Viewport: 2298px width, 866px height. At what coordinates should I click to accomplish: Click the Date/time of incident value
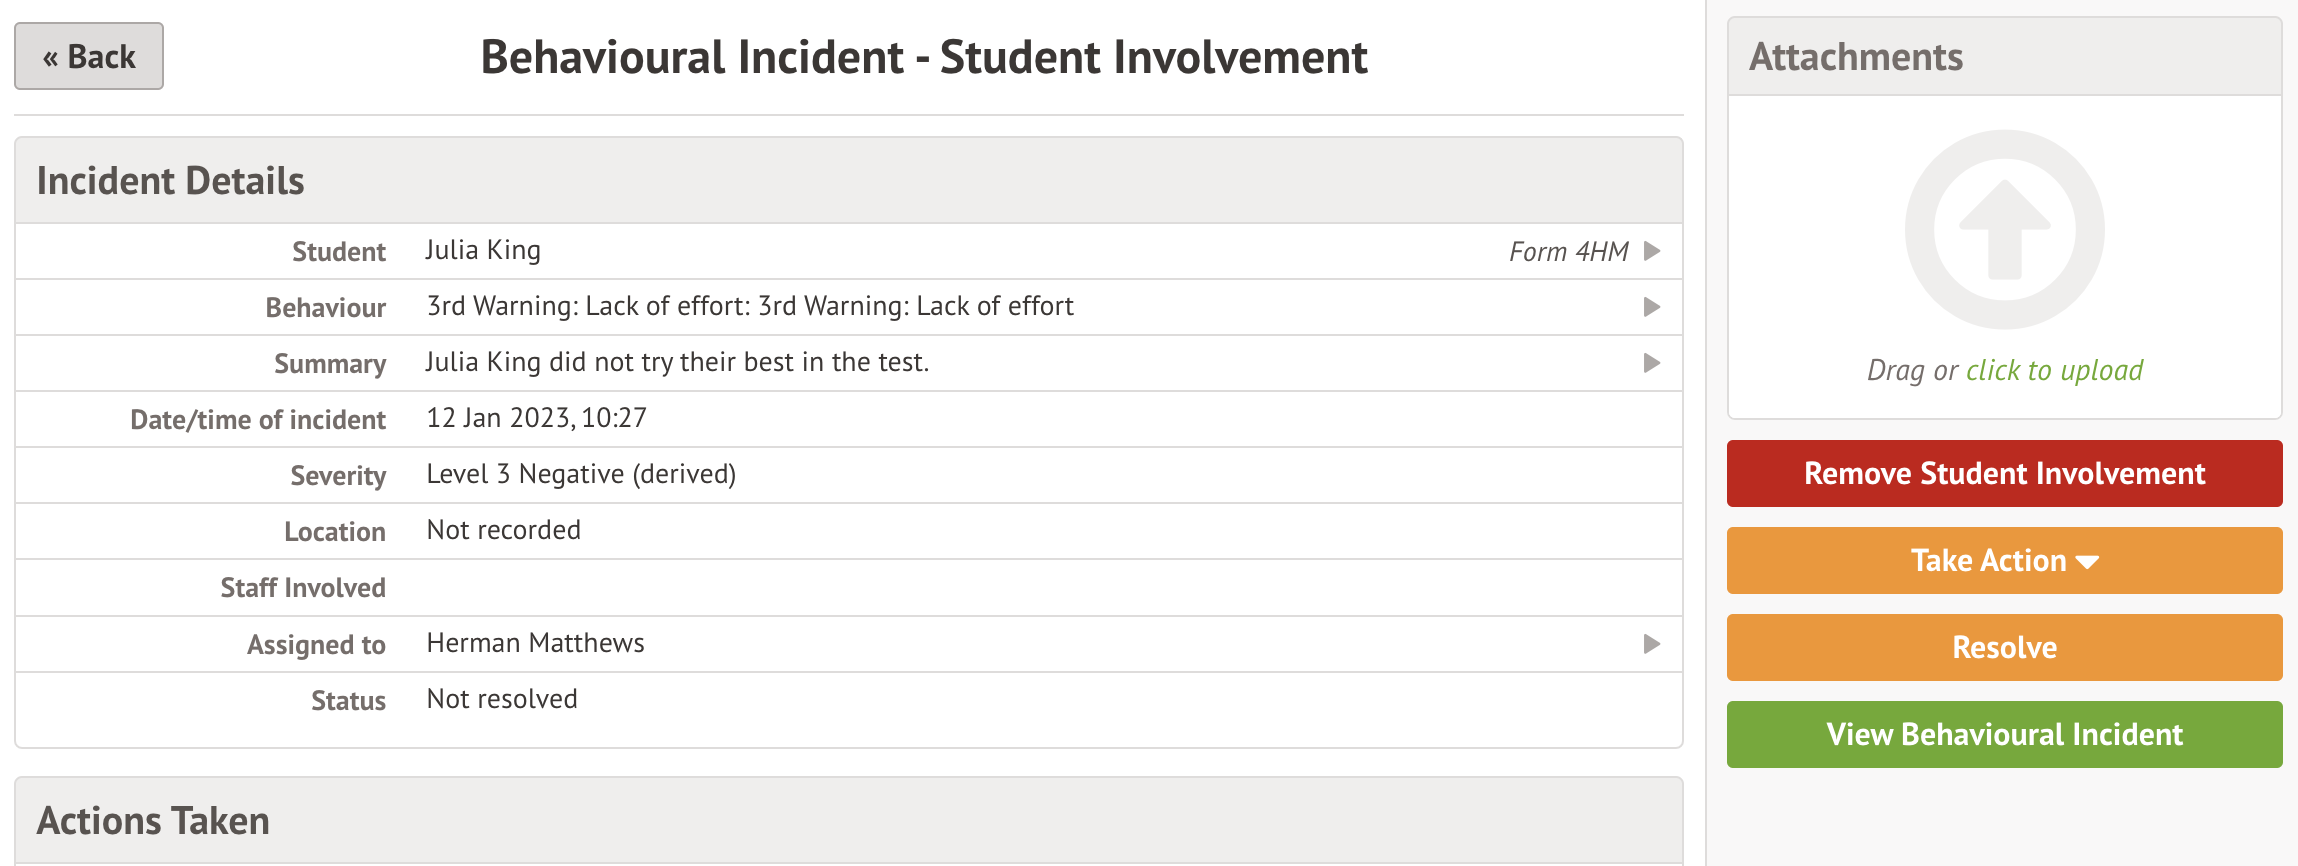pyautogui.click(x=536, y=419)
